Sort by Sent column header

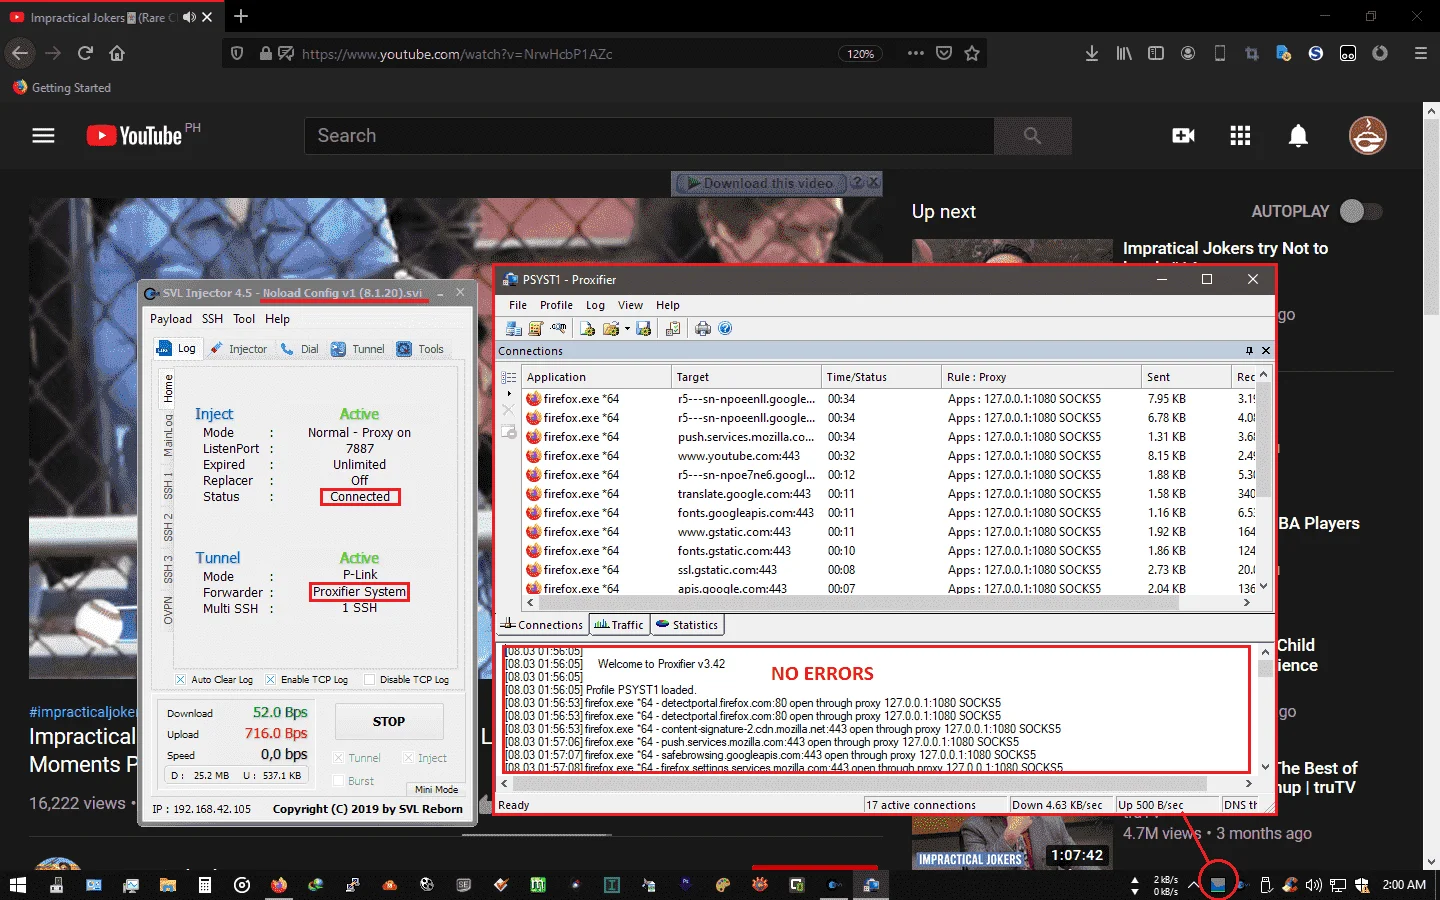1186,377
